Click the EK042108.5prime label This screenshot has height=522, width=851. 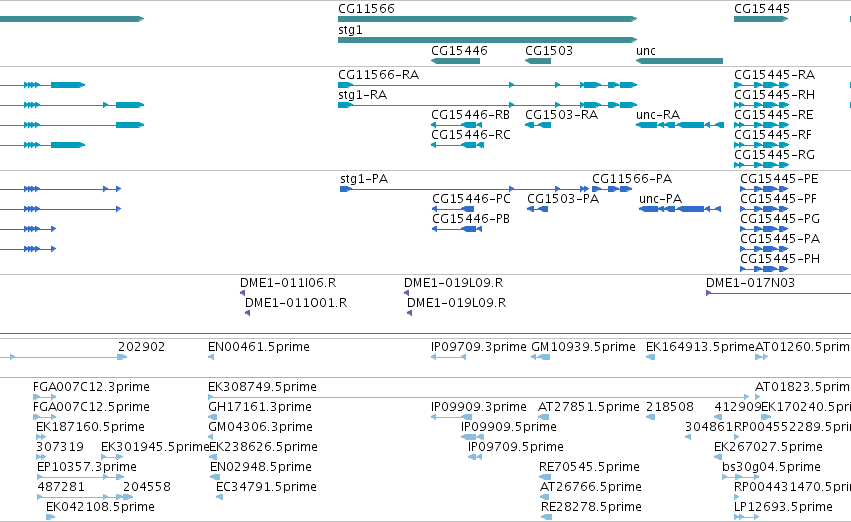pyautogui.click(x=100, y=507)
